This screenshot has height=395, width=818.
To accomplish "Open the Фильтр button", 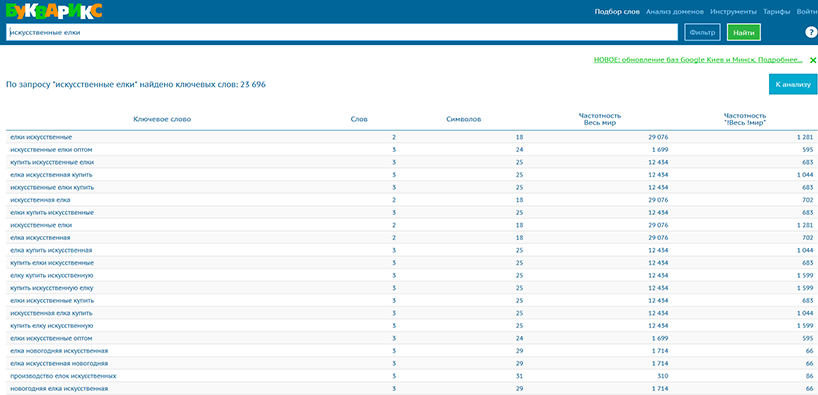I will tap(702, 32).
